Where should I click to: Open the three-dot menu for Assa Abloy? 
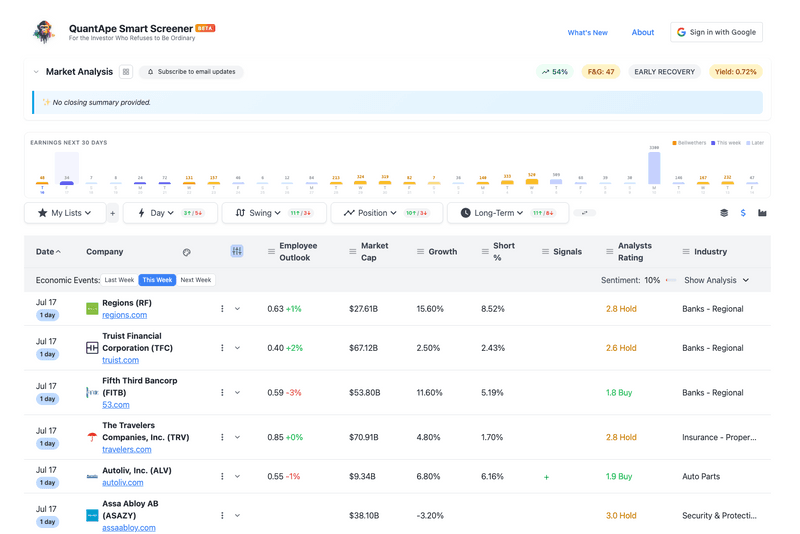(x=222, y=516)
